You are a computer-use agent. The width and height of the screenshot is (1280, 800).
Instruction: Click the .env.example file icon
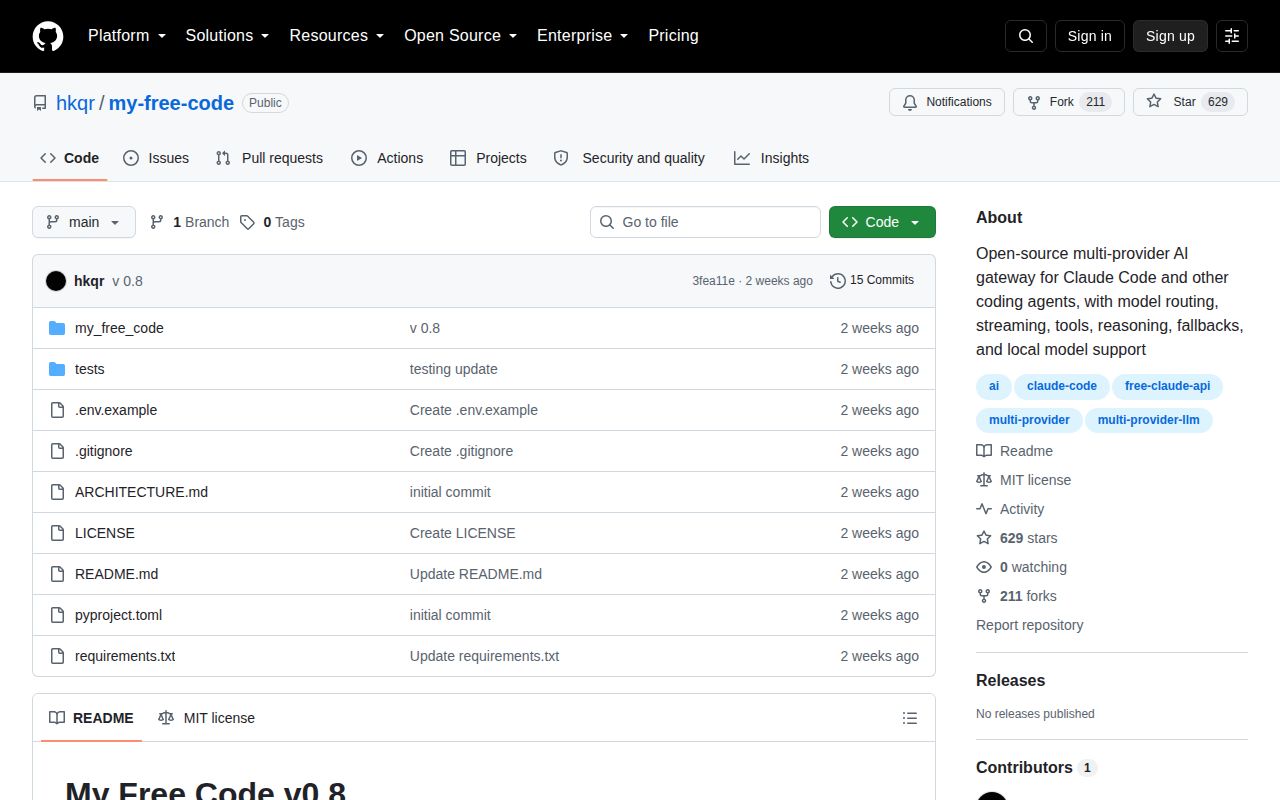click(57, 410)
